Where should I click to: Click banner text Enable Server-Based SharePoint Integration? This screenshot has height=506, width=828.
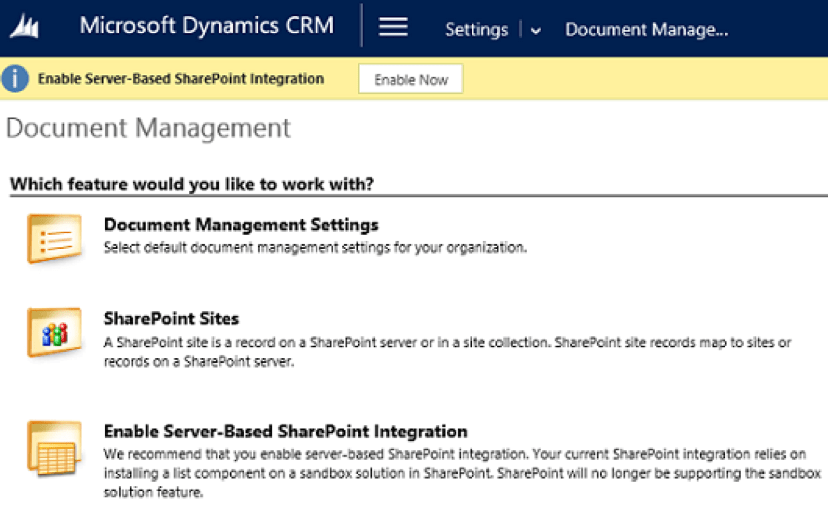click(x=181, y=79)
